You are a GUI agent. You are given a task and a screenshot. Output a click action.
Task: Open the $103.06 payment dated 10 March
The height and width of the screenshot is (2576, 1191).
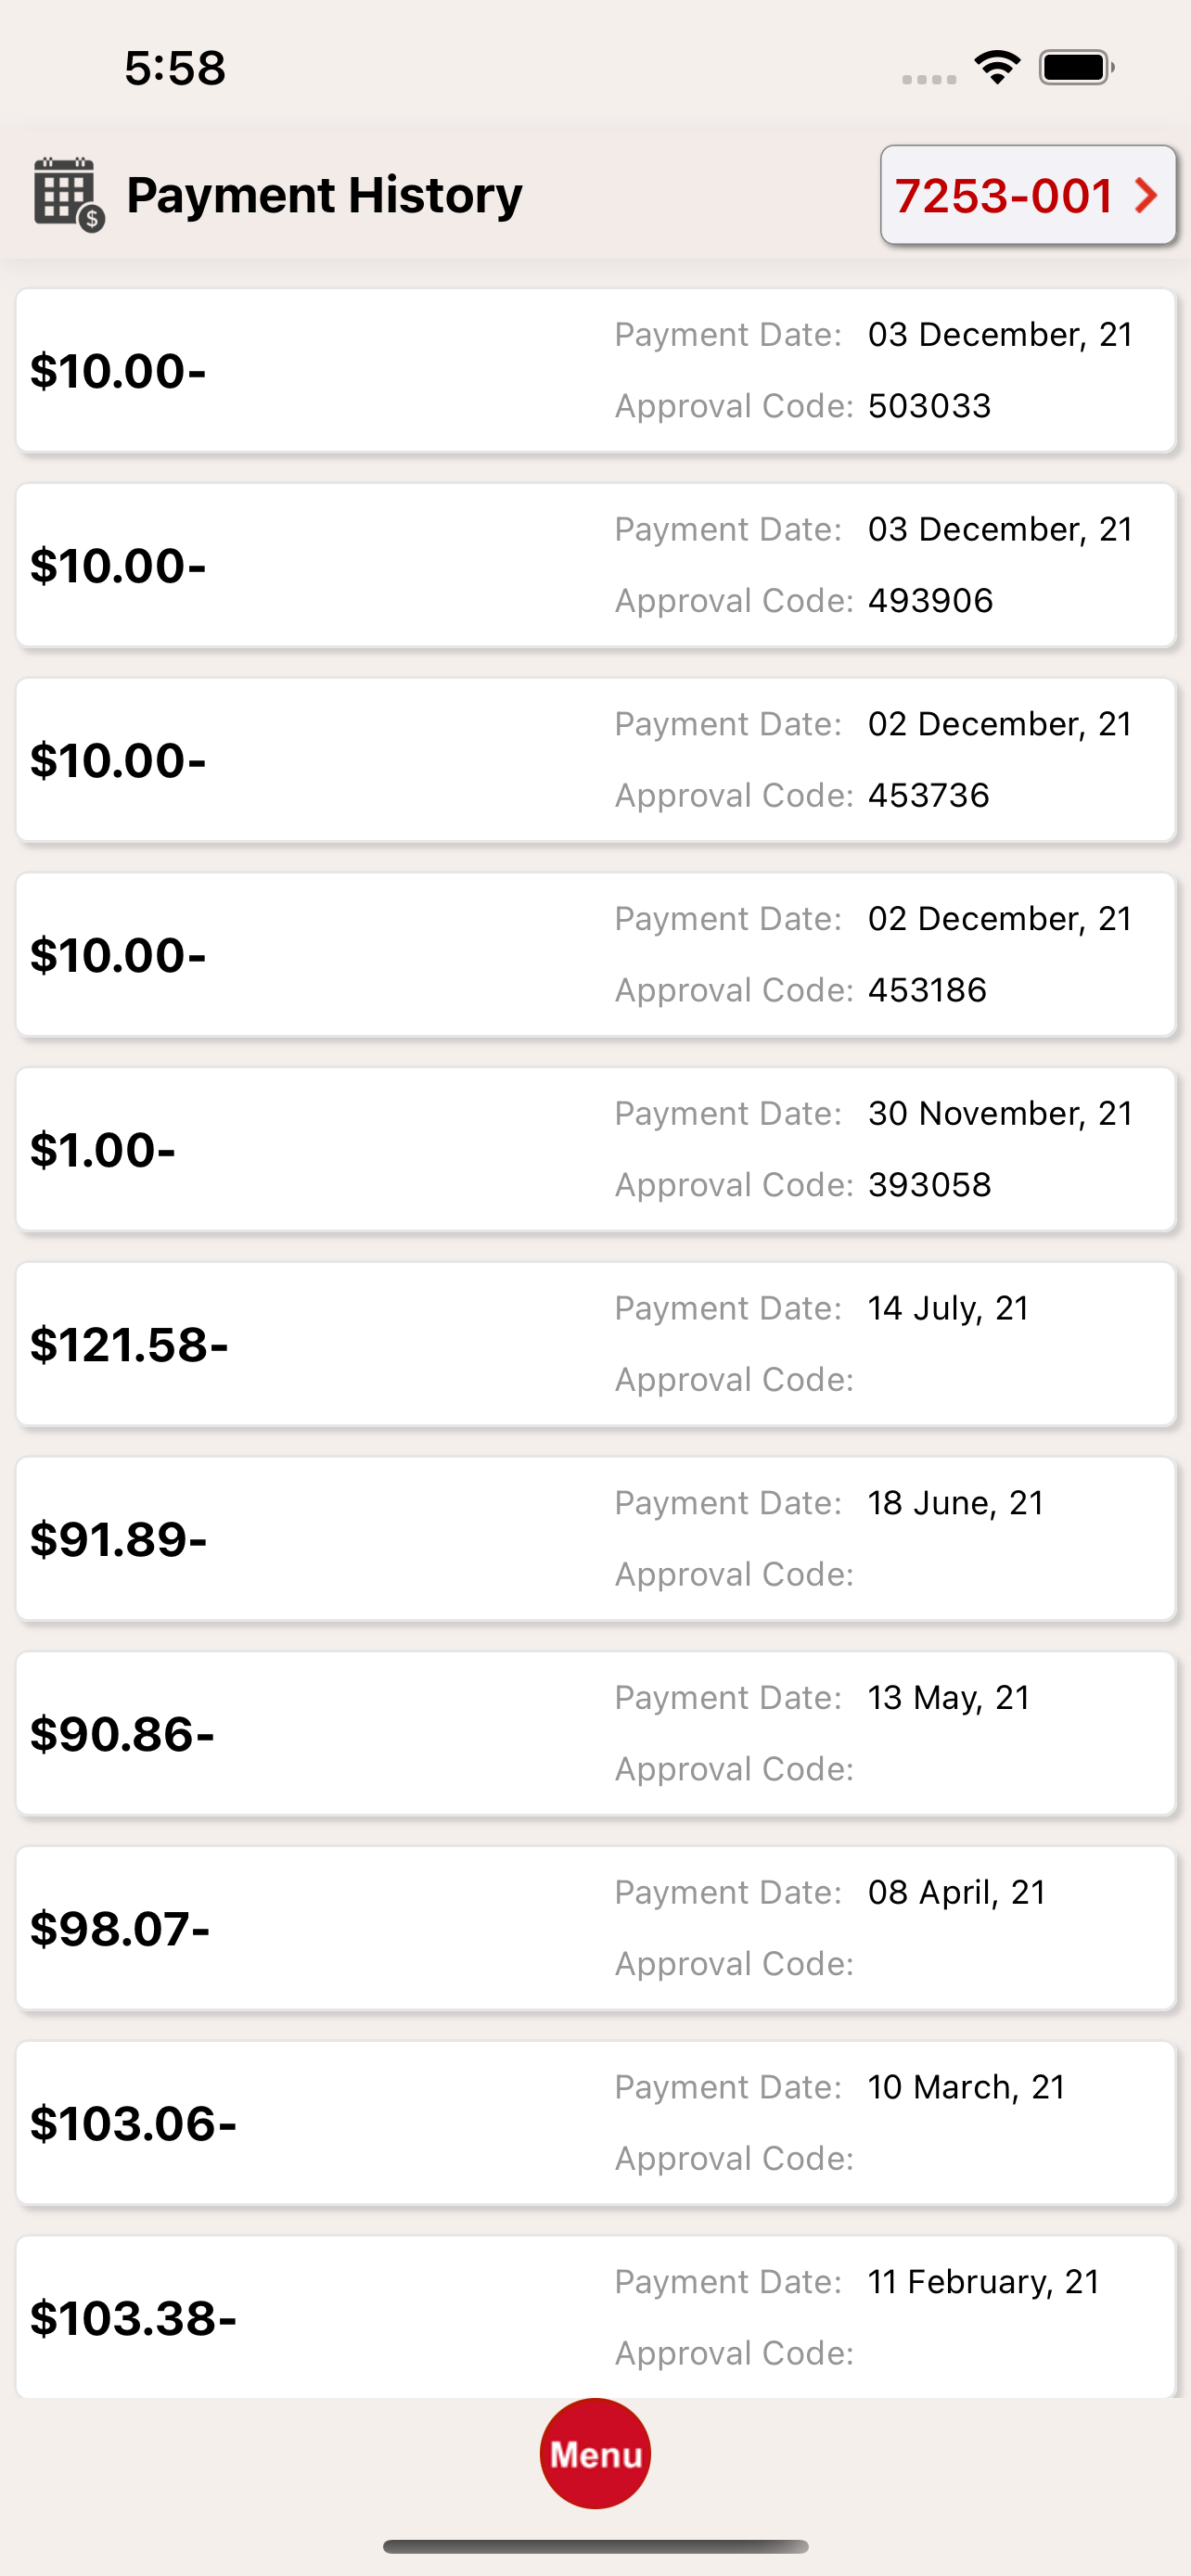click(x=595, y=2123)
